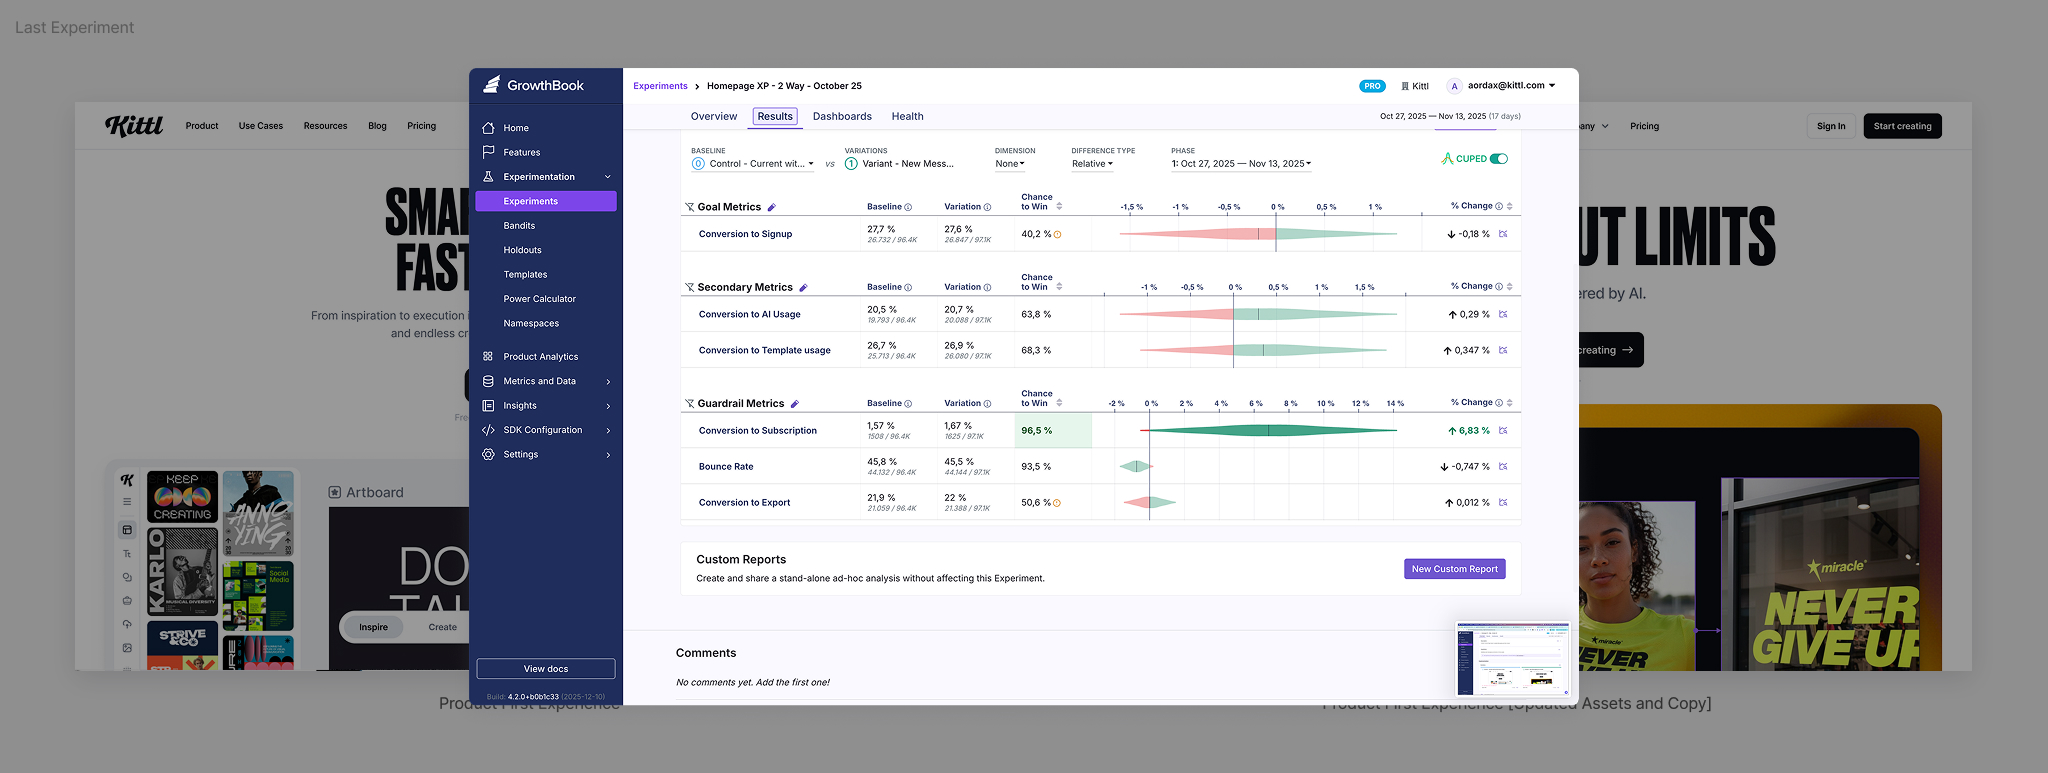The image size is (2048, 773).
Task: Edit Secondary Metrics with pencil icon
Action: click(803, 287)
